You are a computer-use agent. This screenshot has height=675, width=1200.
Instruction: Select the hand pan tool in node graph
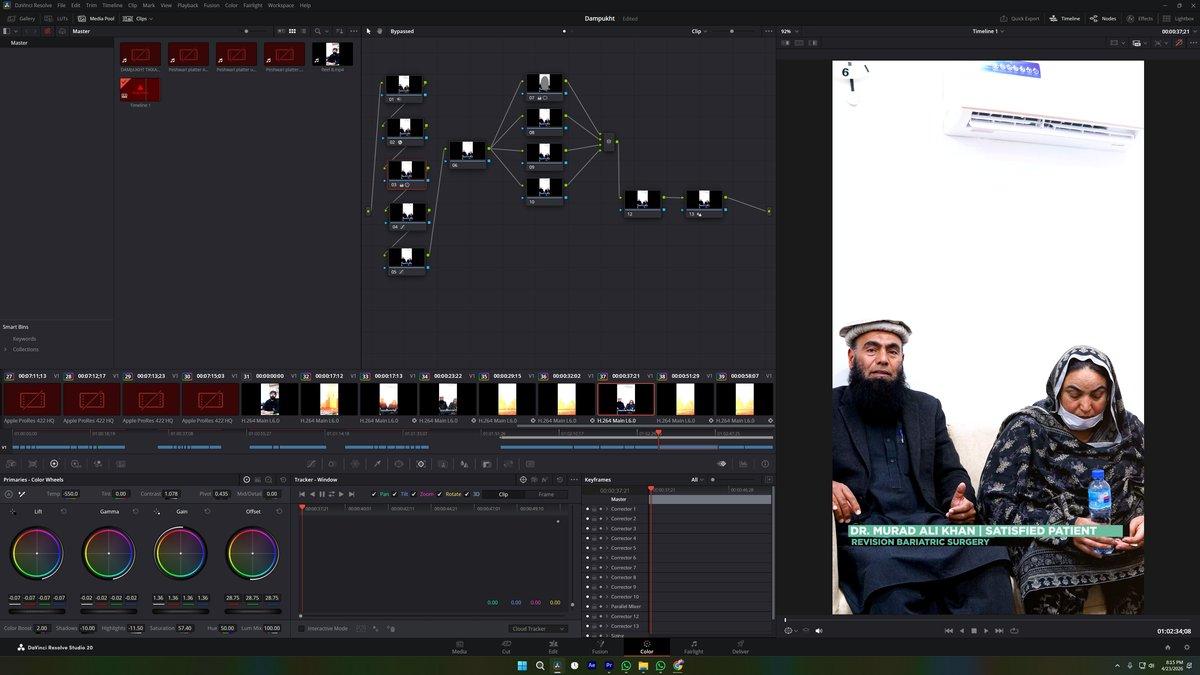(x=379, y=31)
